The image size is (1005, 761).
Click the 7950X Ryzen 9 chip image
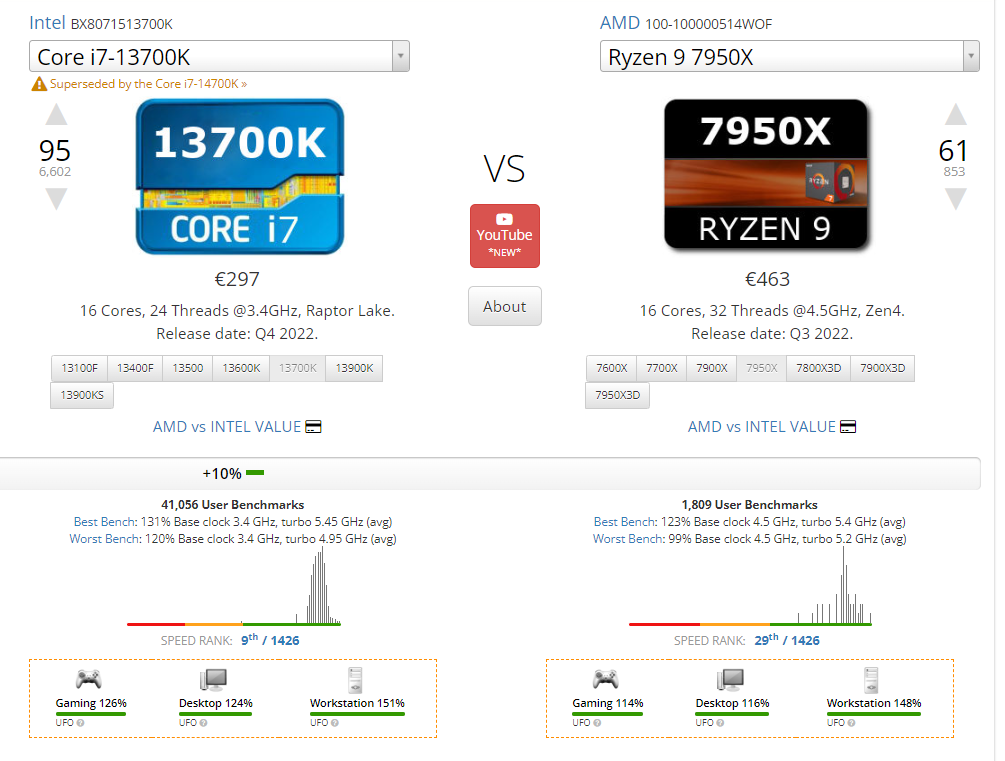pos(766,174)
